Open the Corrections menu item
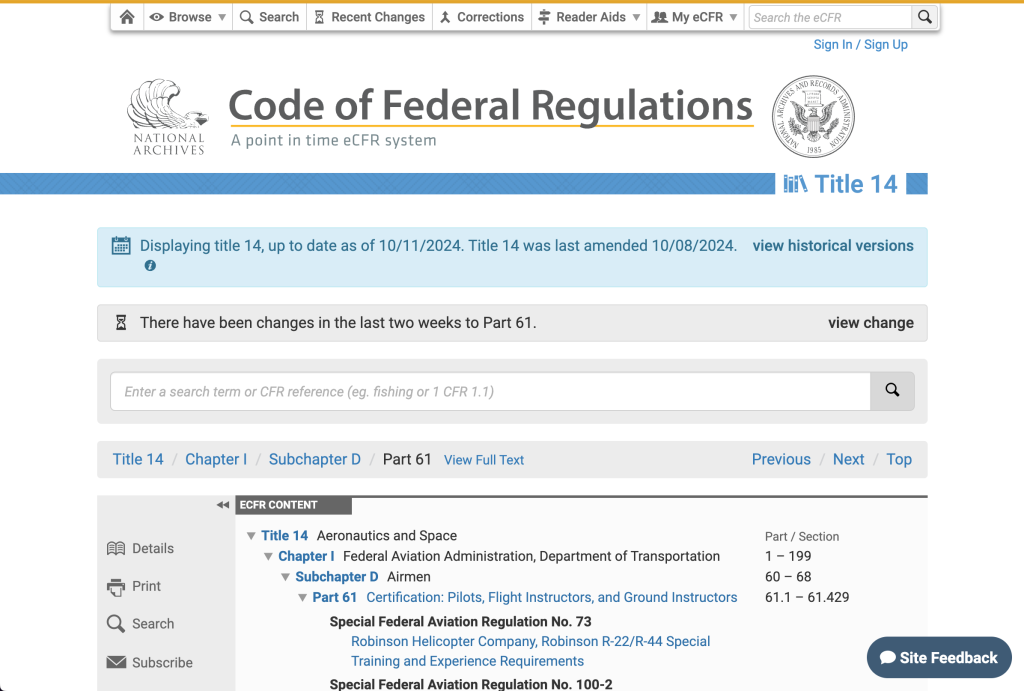 (x=481, y=17)
